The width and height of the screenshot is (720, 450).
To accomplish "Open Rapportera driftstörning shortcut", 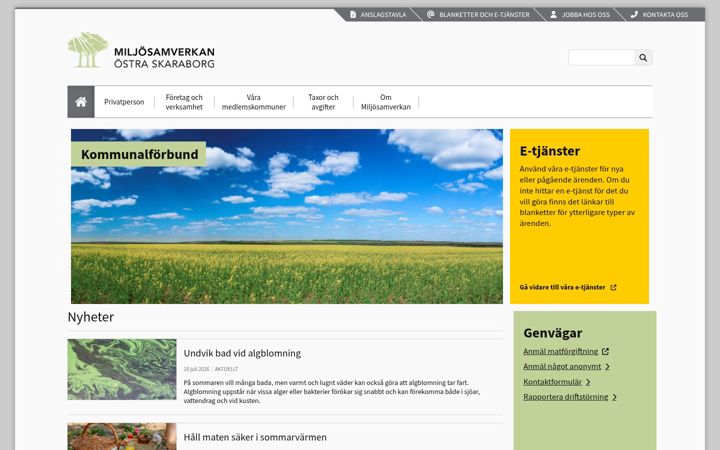I will (566, 397).
